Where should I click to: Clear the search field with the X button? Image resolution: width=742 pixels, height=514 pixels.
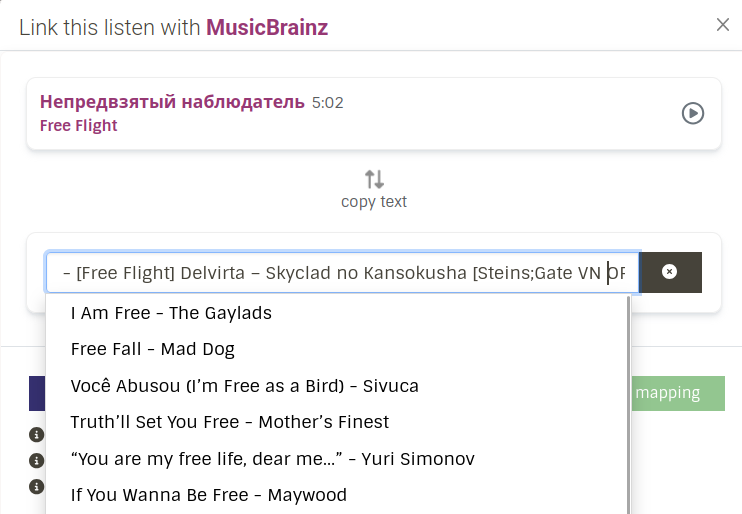coord(670,272)
